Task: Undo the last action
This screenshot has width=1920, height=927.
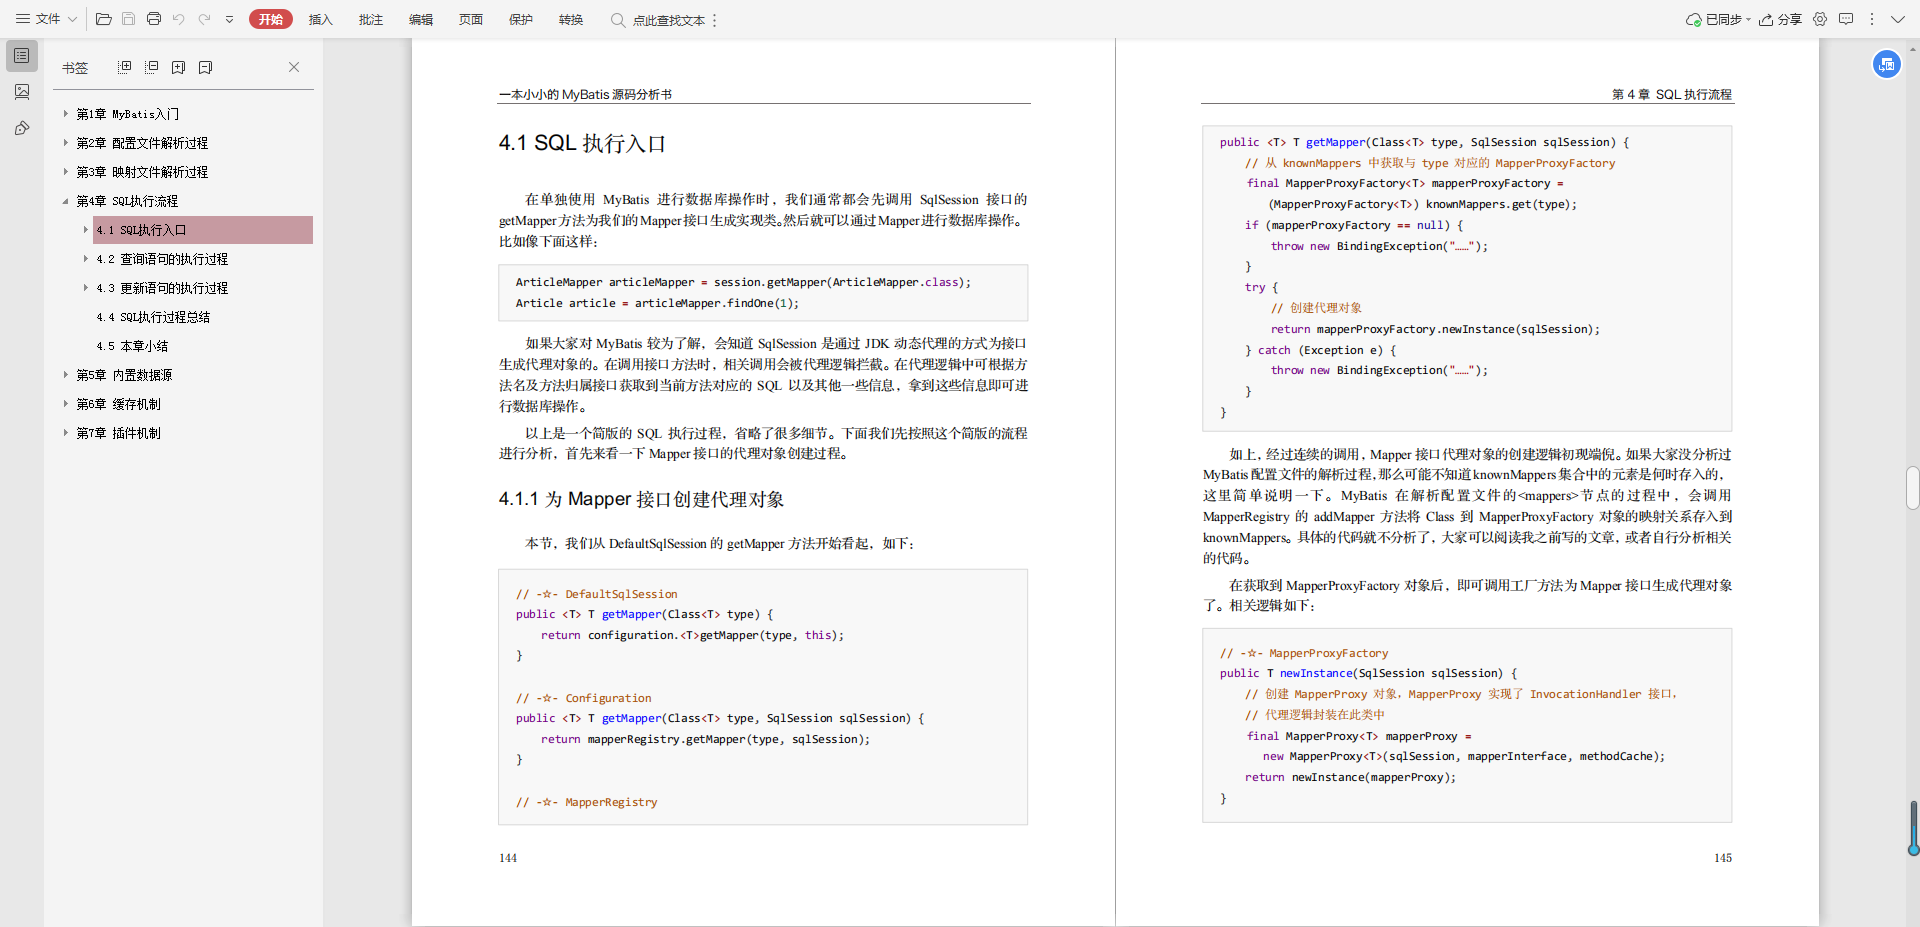Action: click(x=179, y=19)
